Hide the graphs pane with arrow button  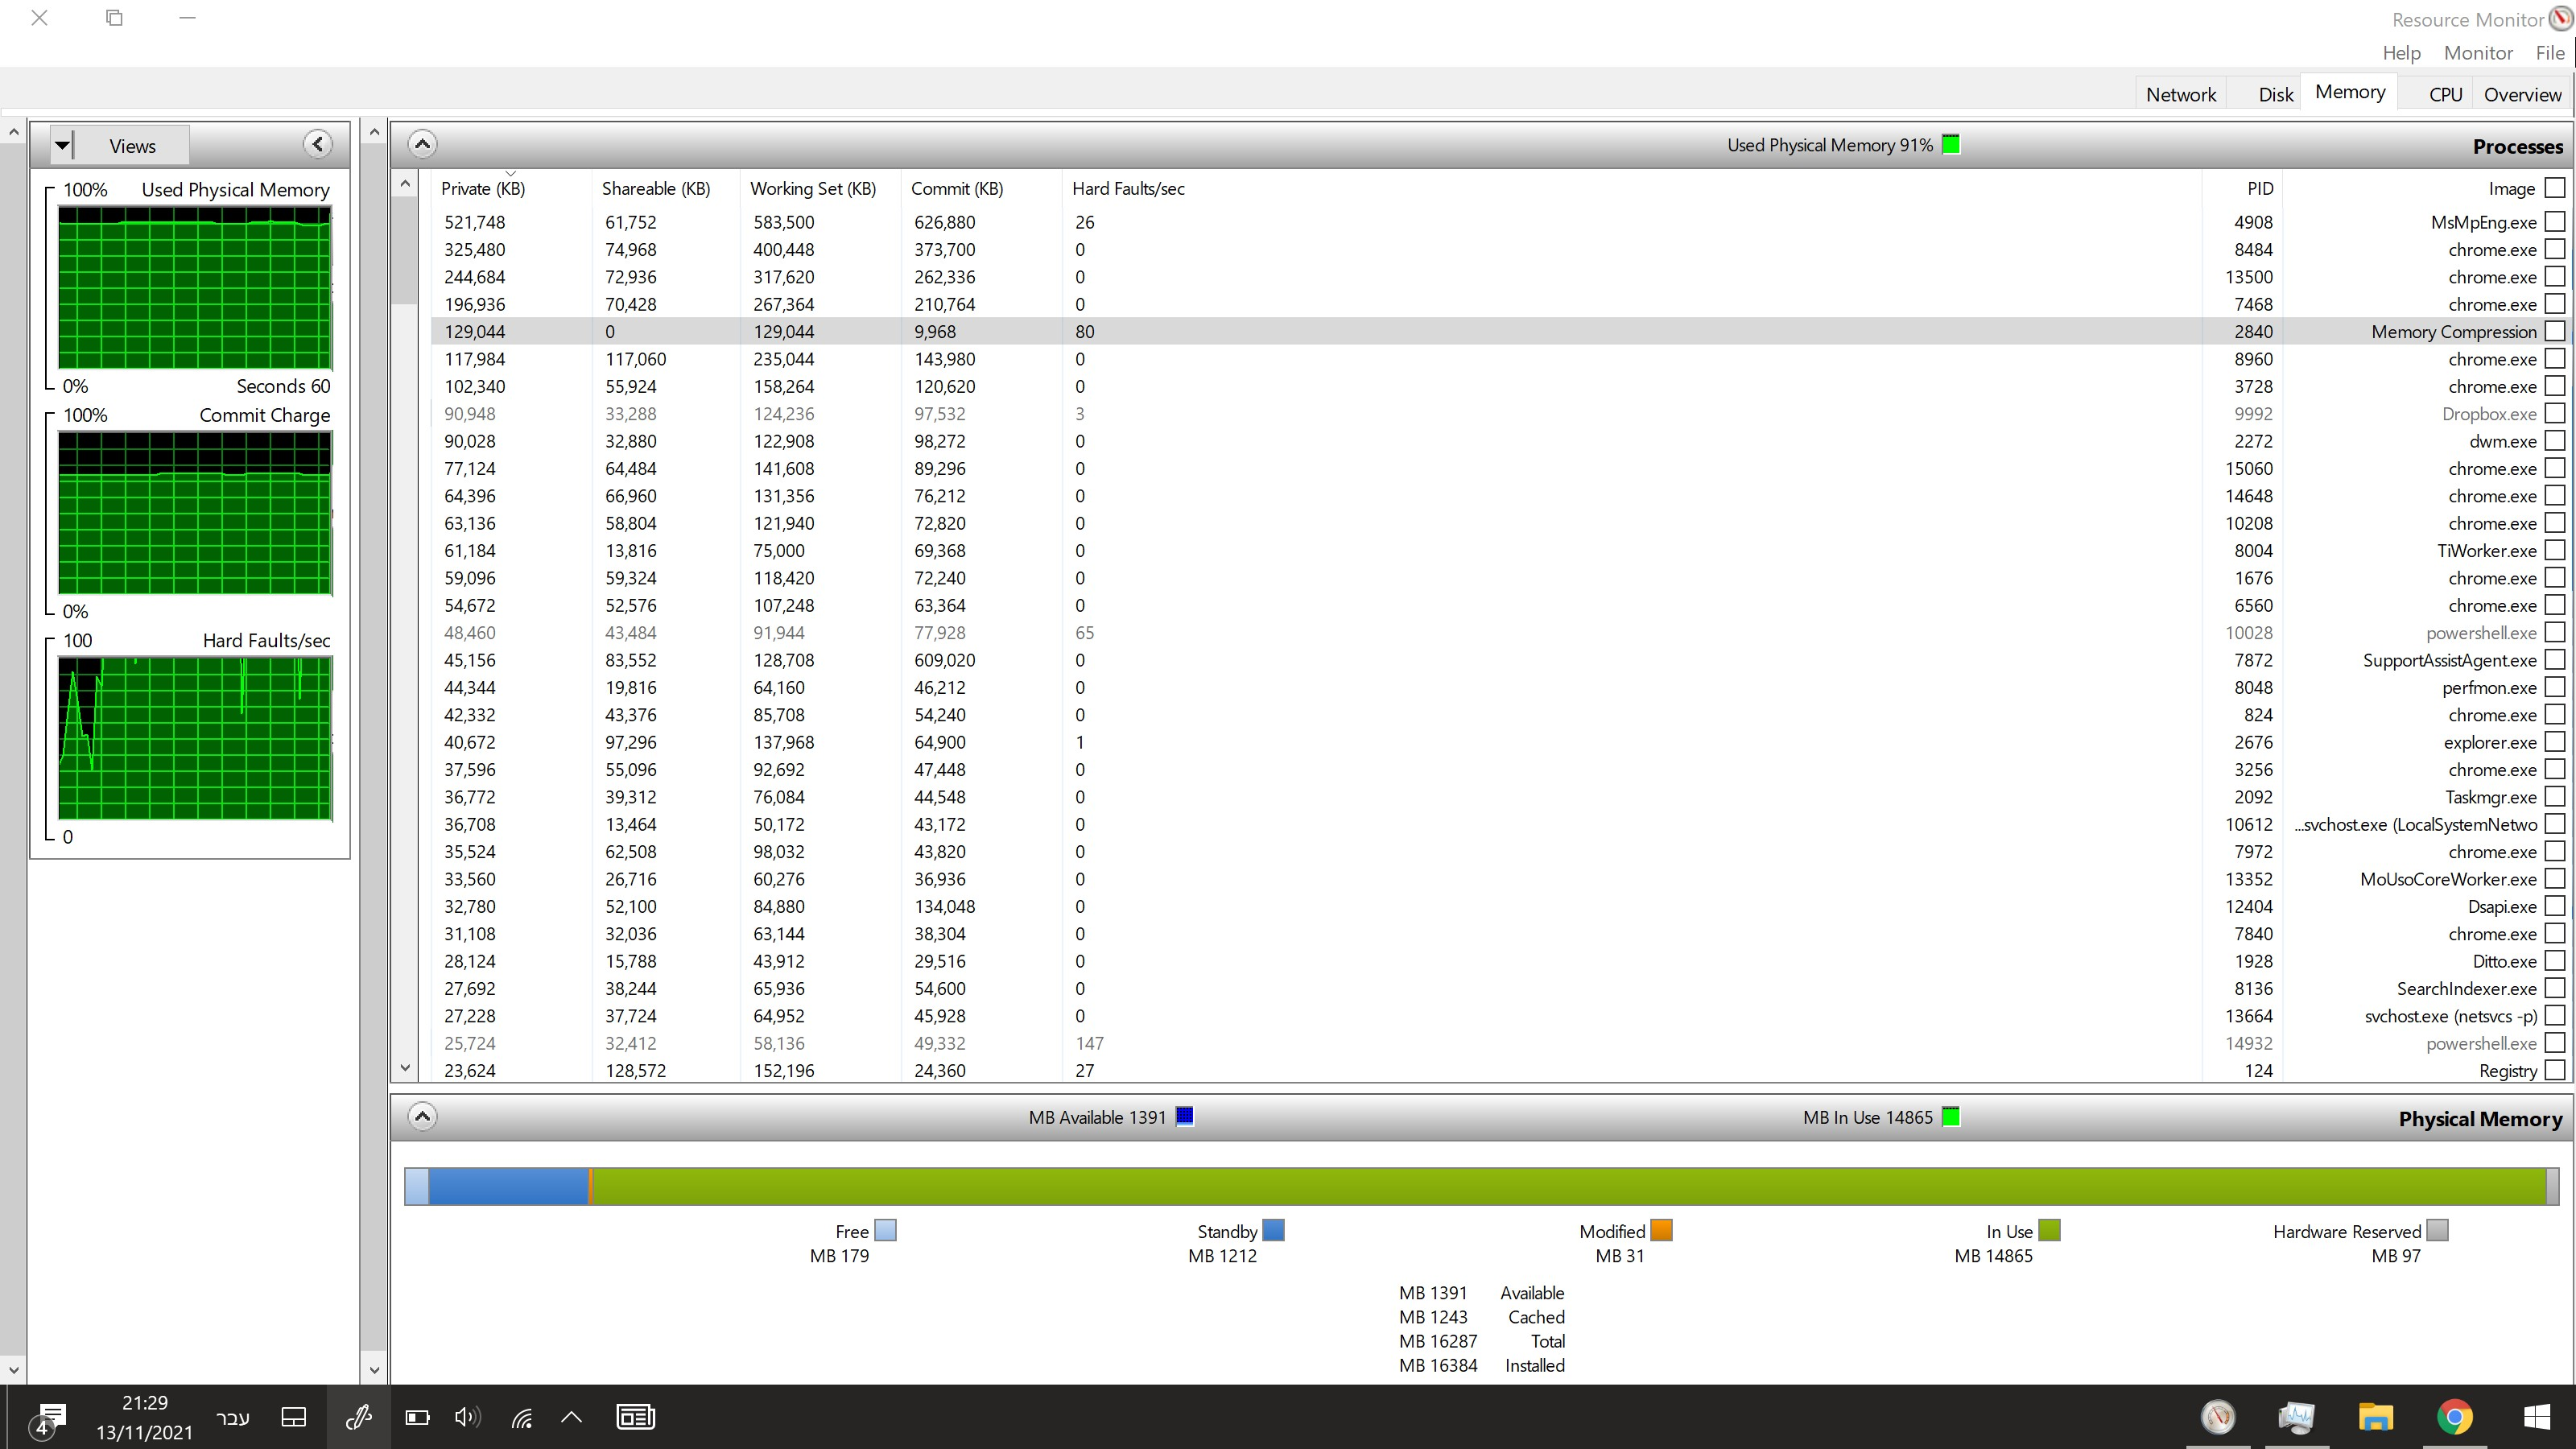click(x=318, y=145)
